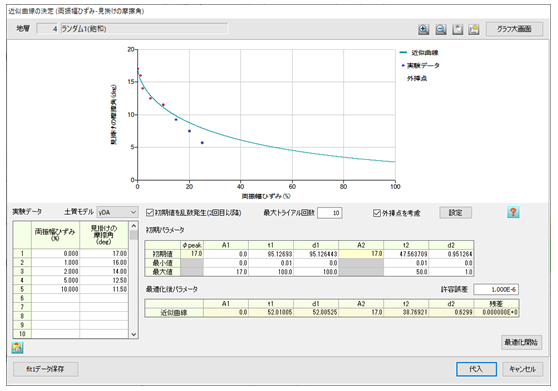This screenshot has width=558, height=391.
Task: Open help via the orange question mark icon
Action: [x=513, y=212]
